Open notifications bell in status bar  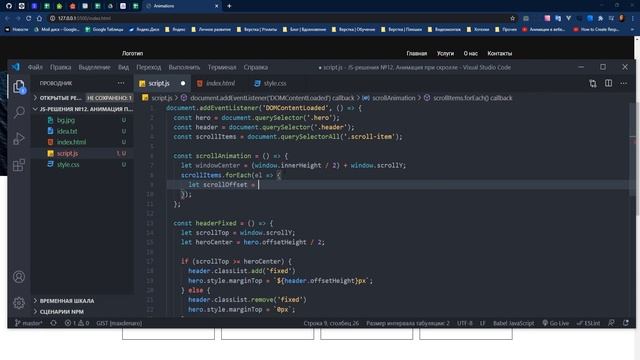626,323
